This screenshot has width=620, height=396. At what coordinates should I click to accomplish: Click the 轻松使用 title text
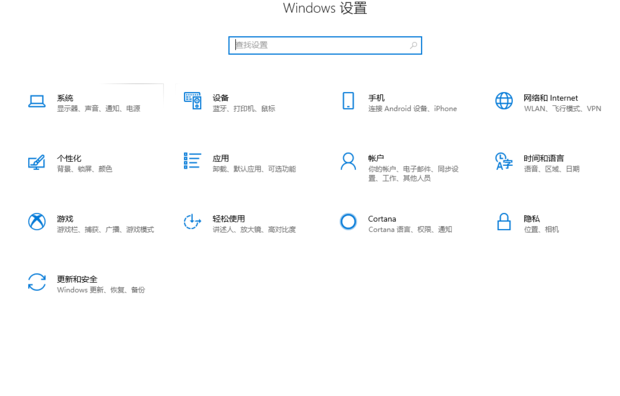[229, 219]
